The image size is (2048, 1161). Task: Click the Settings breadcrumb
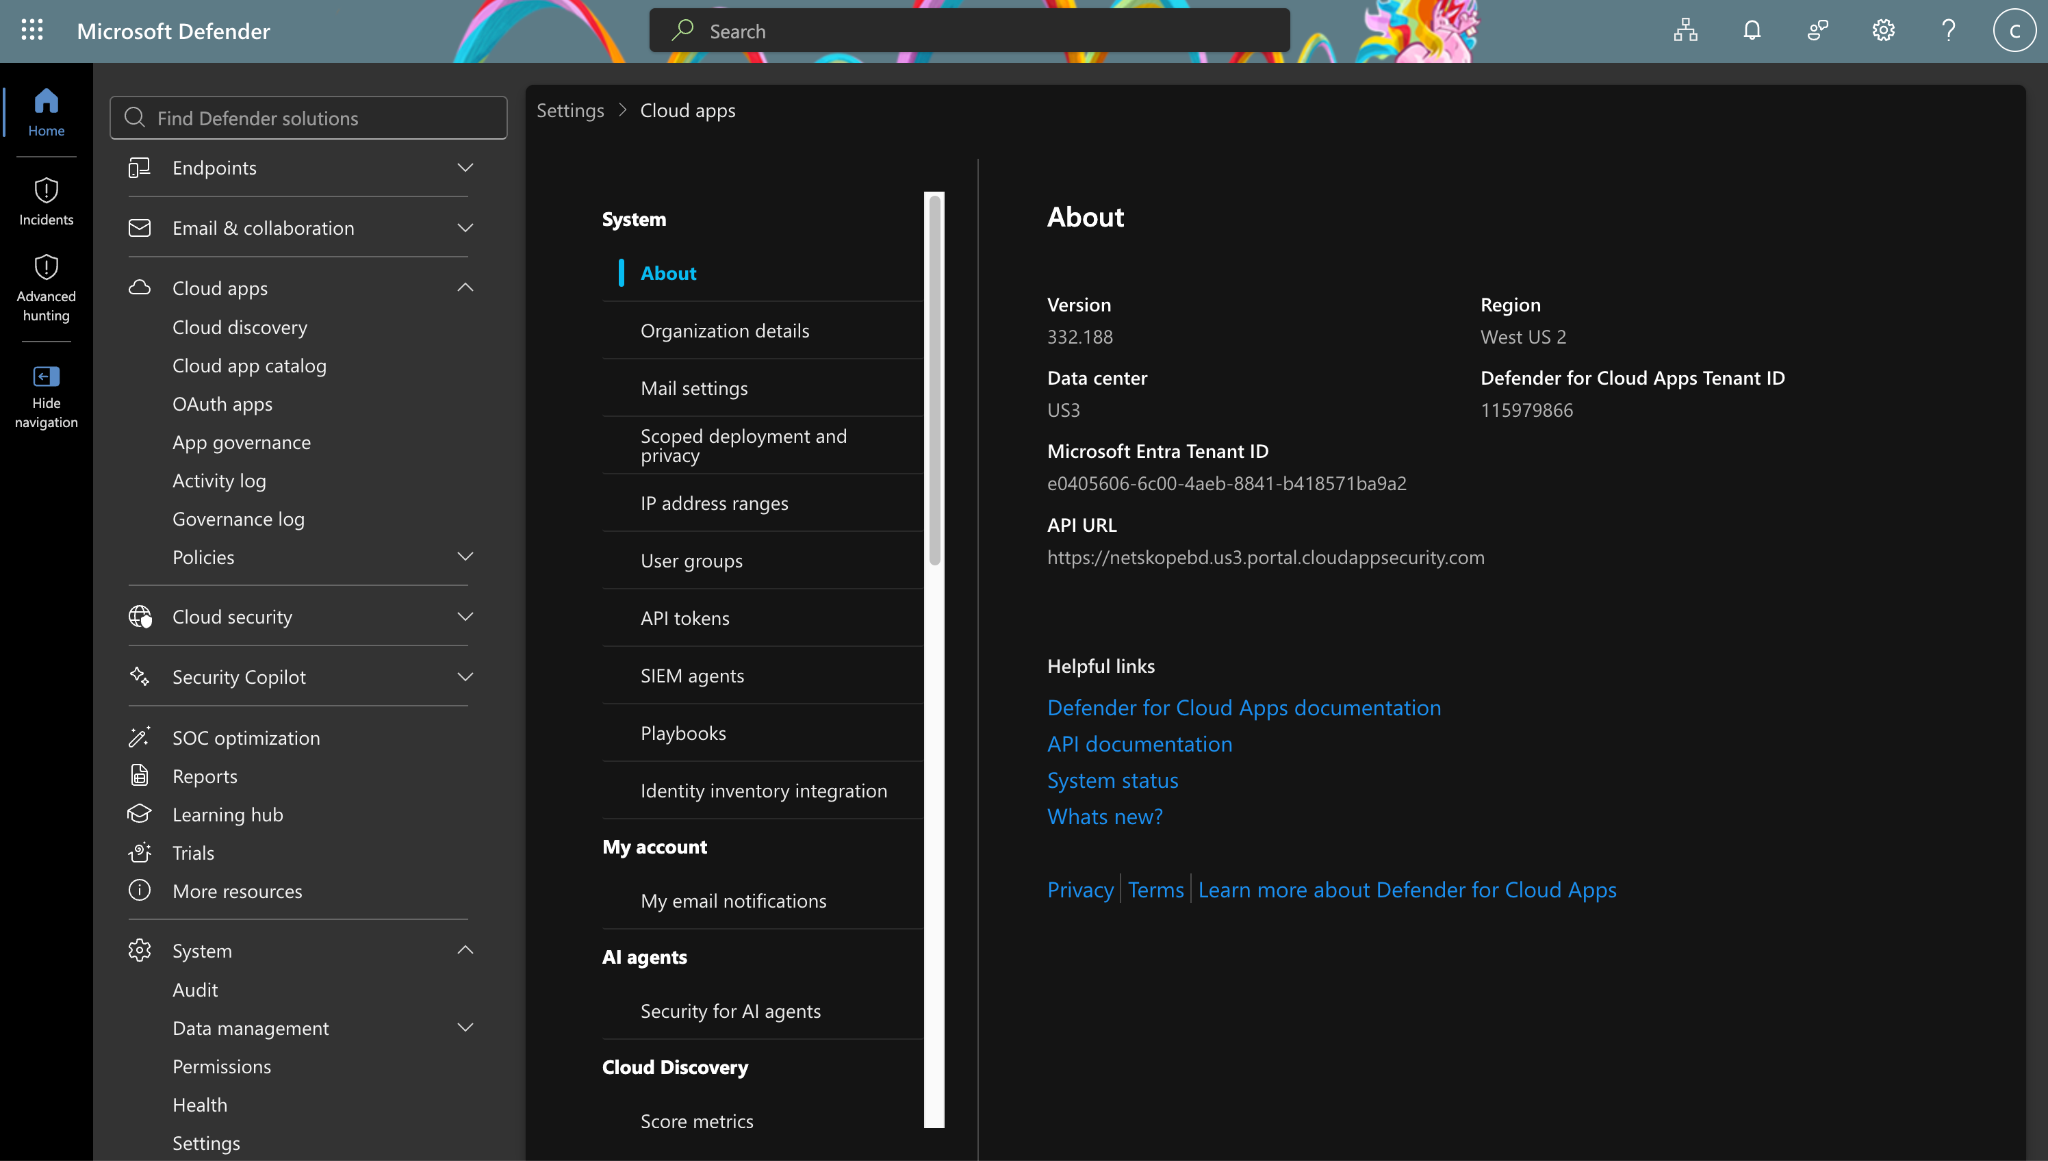coord(570,110)
